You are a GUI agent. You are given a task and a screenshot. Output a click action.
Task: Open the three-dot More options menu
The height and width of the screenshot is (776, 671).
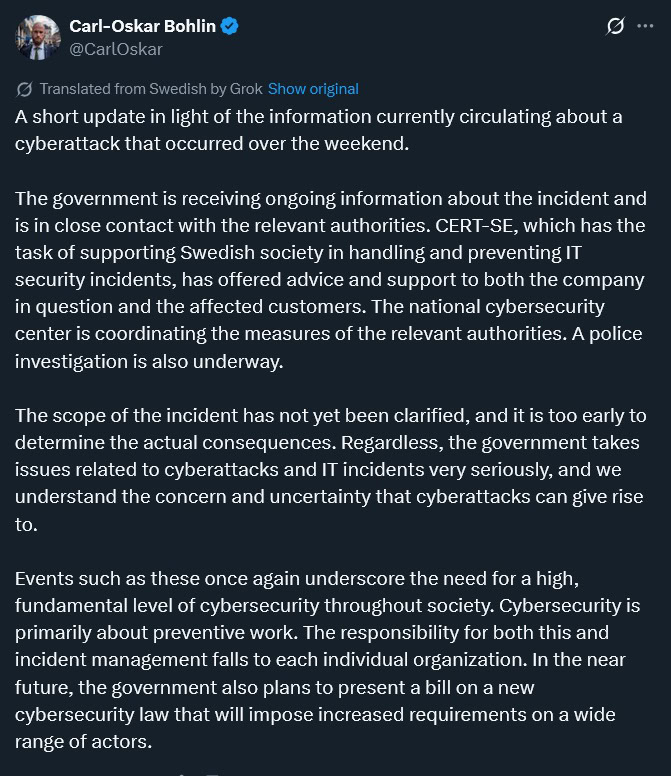[x=645, y=27]
